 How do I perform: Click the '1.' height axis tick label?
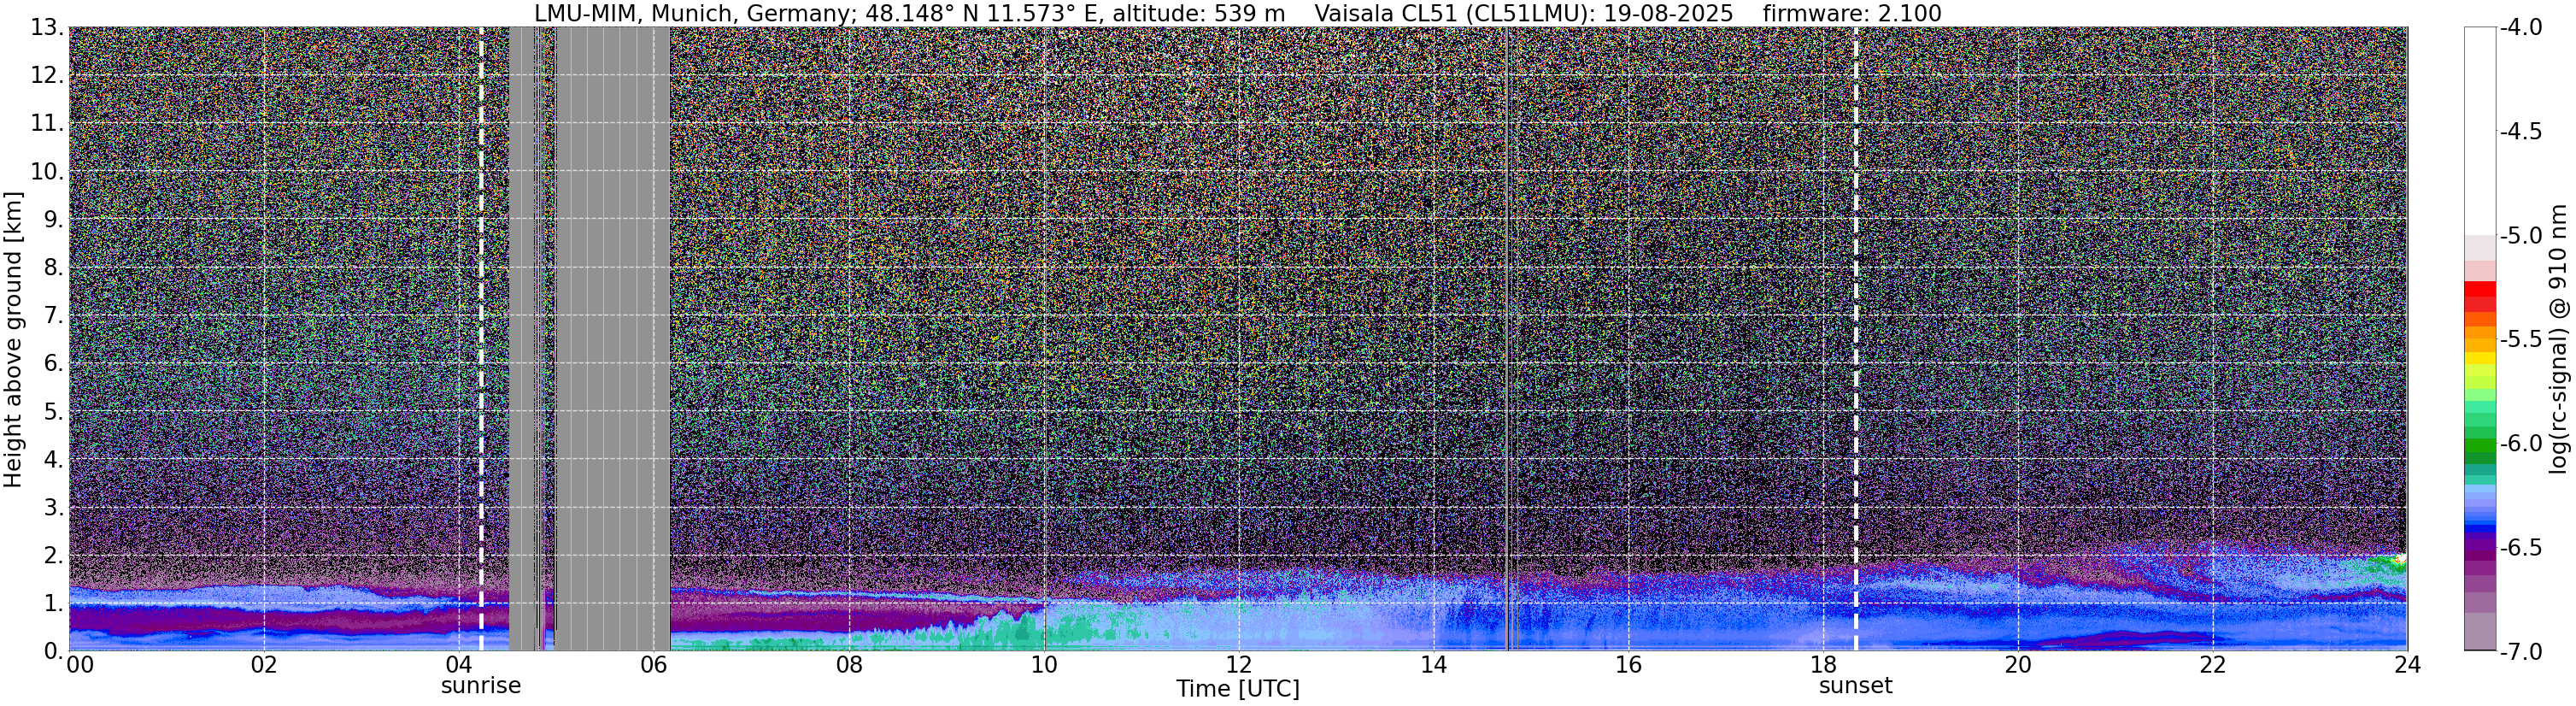point(53,603)
